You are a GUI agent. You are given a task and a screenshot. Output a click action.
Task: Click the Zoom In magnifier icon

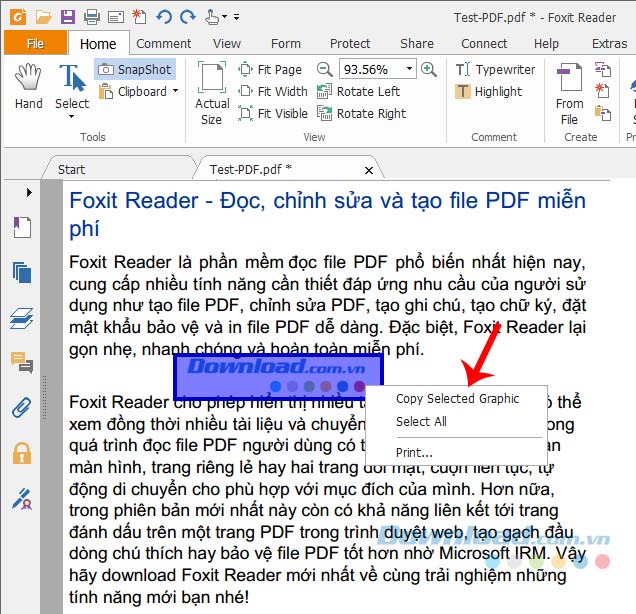[x=429, y=69]
